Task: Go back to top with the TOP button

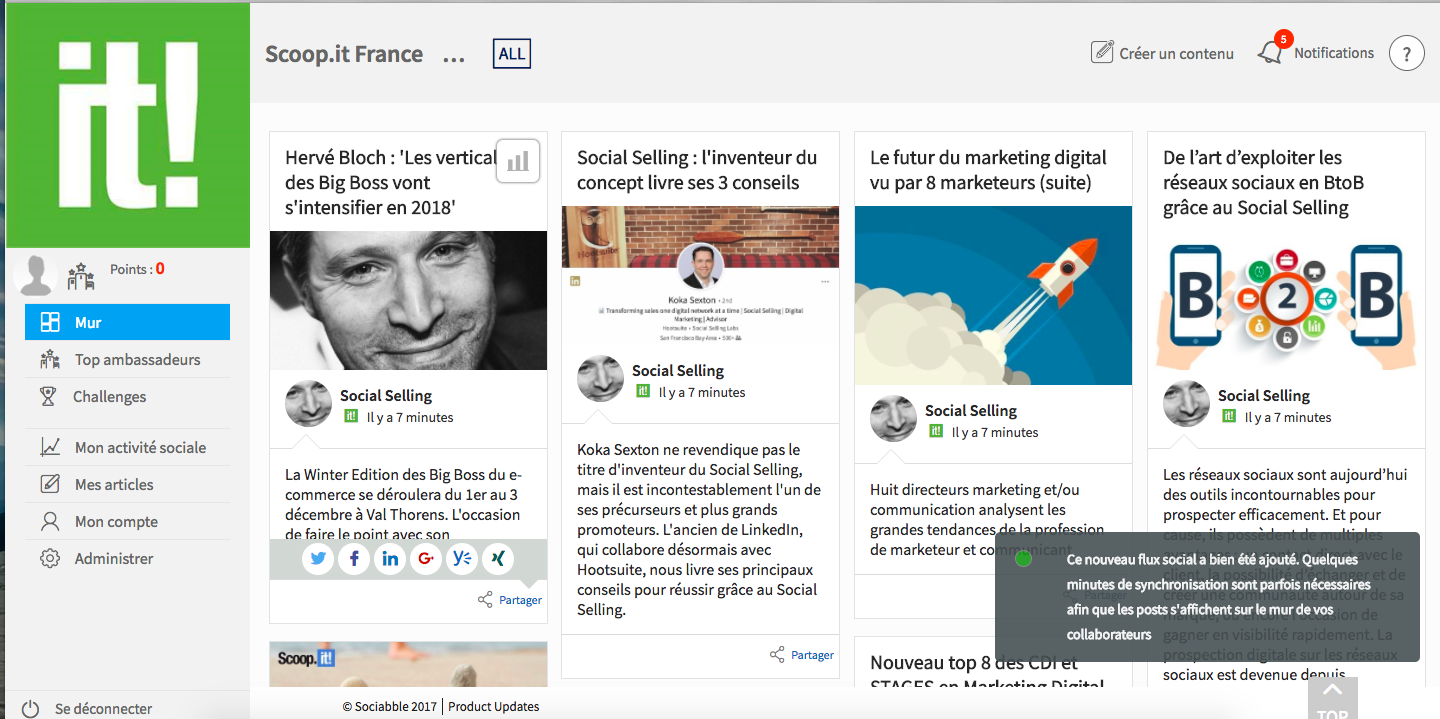Action: [1333, 698]
